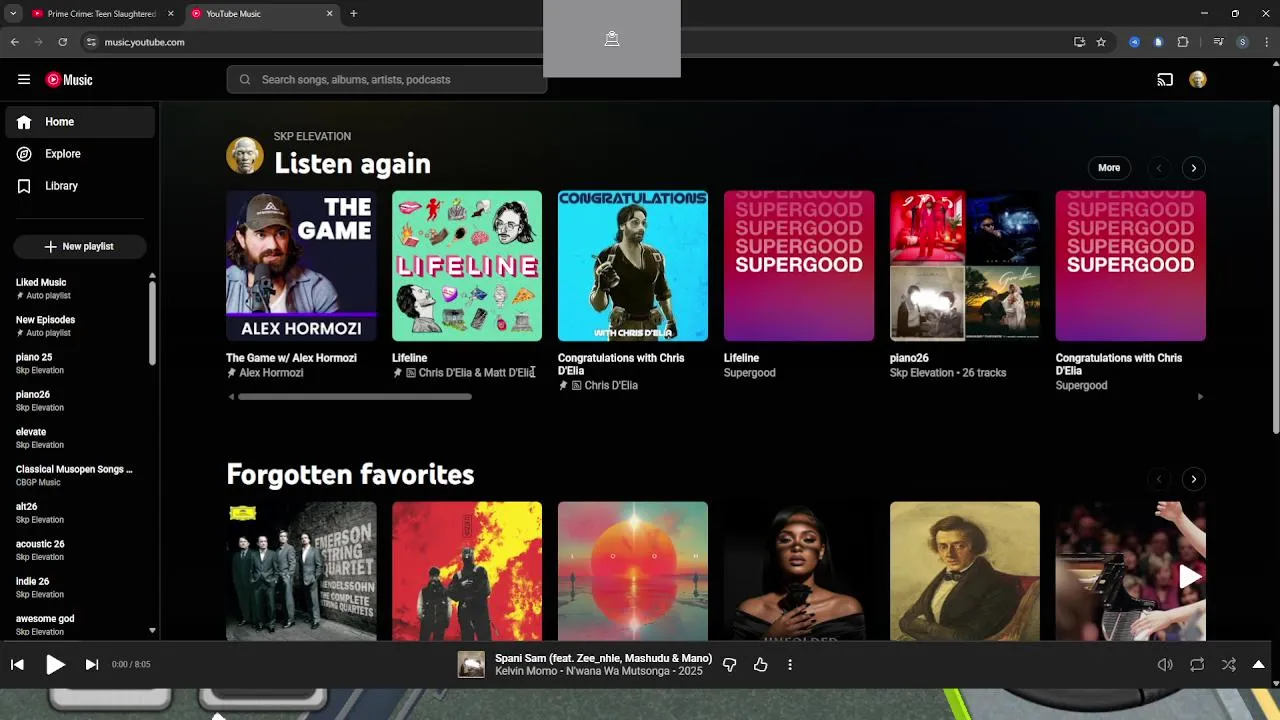Screen dimensions: 1280x720
Task: Click the main page vertical scrollbar
Action: (1275, 268)
